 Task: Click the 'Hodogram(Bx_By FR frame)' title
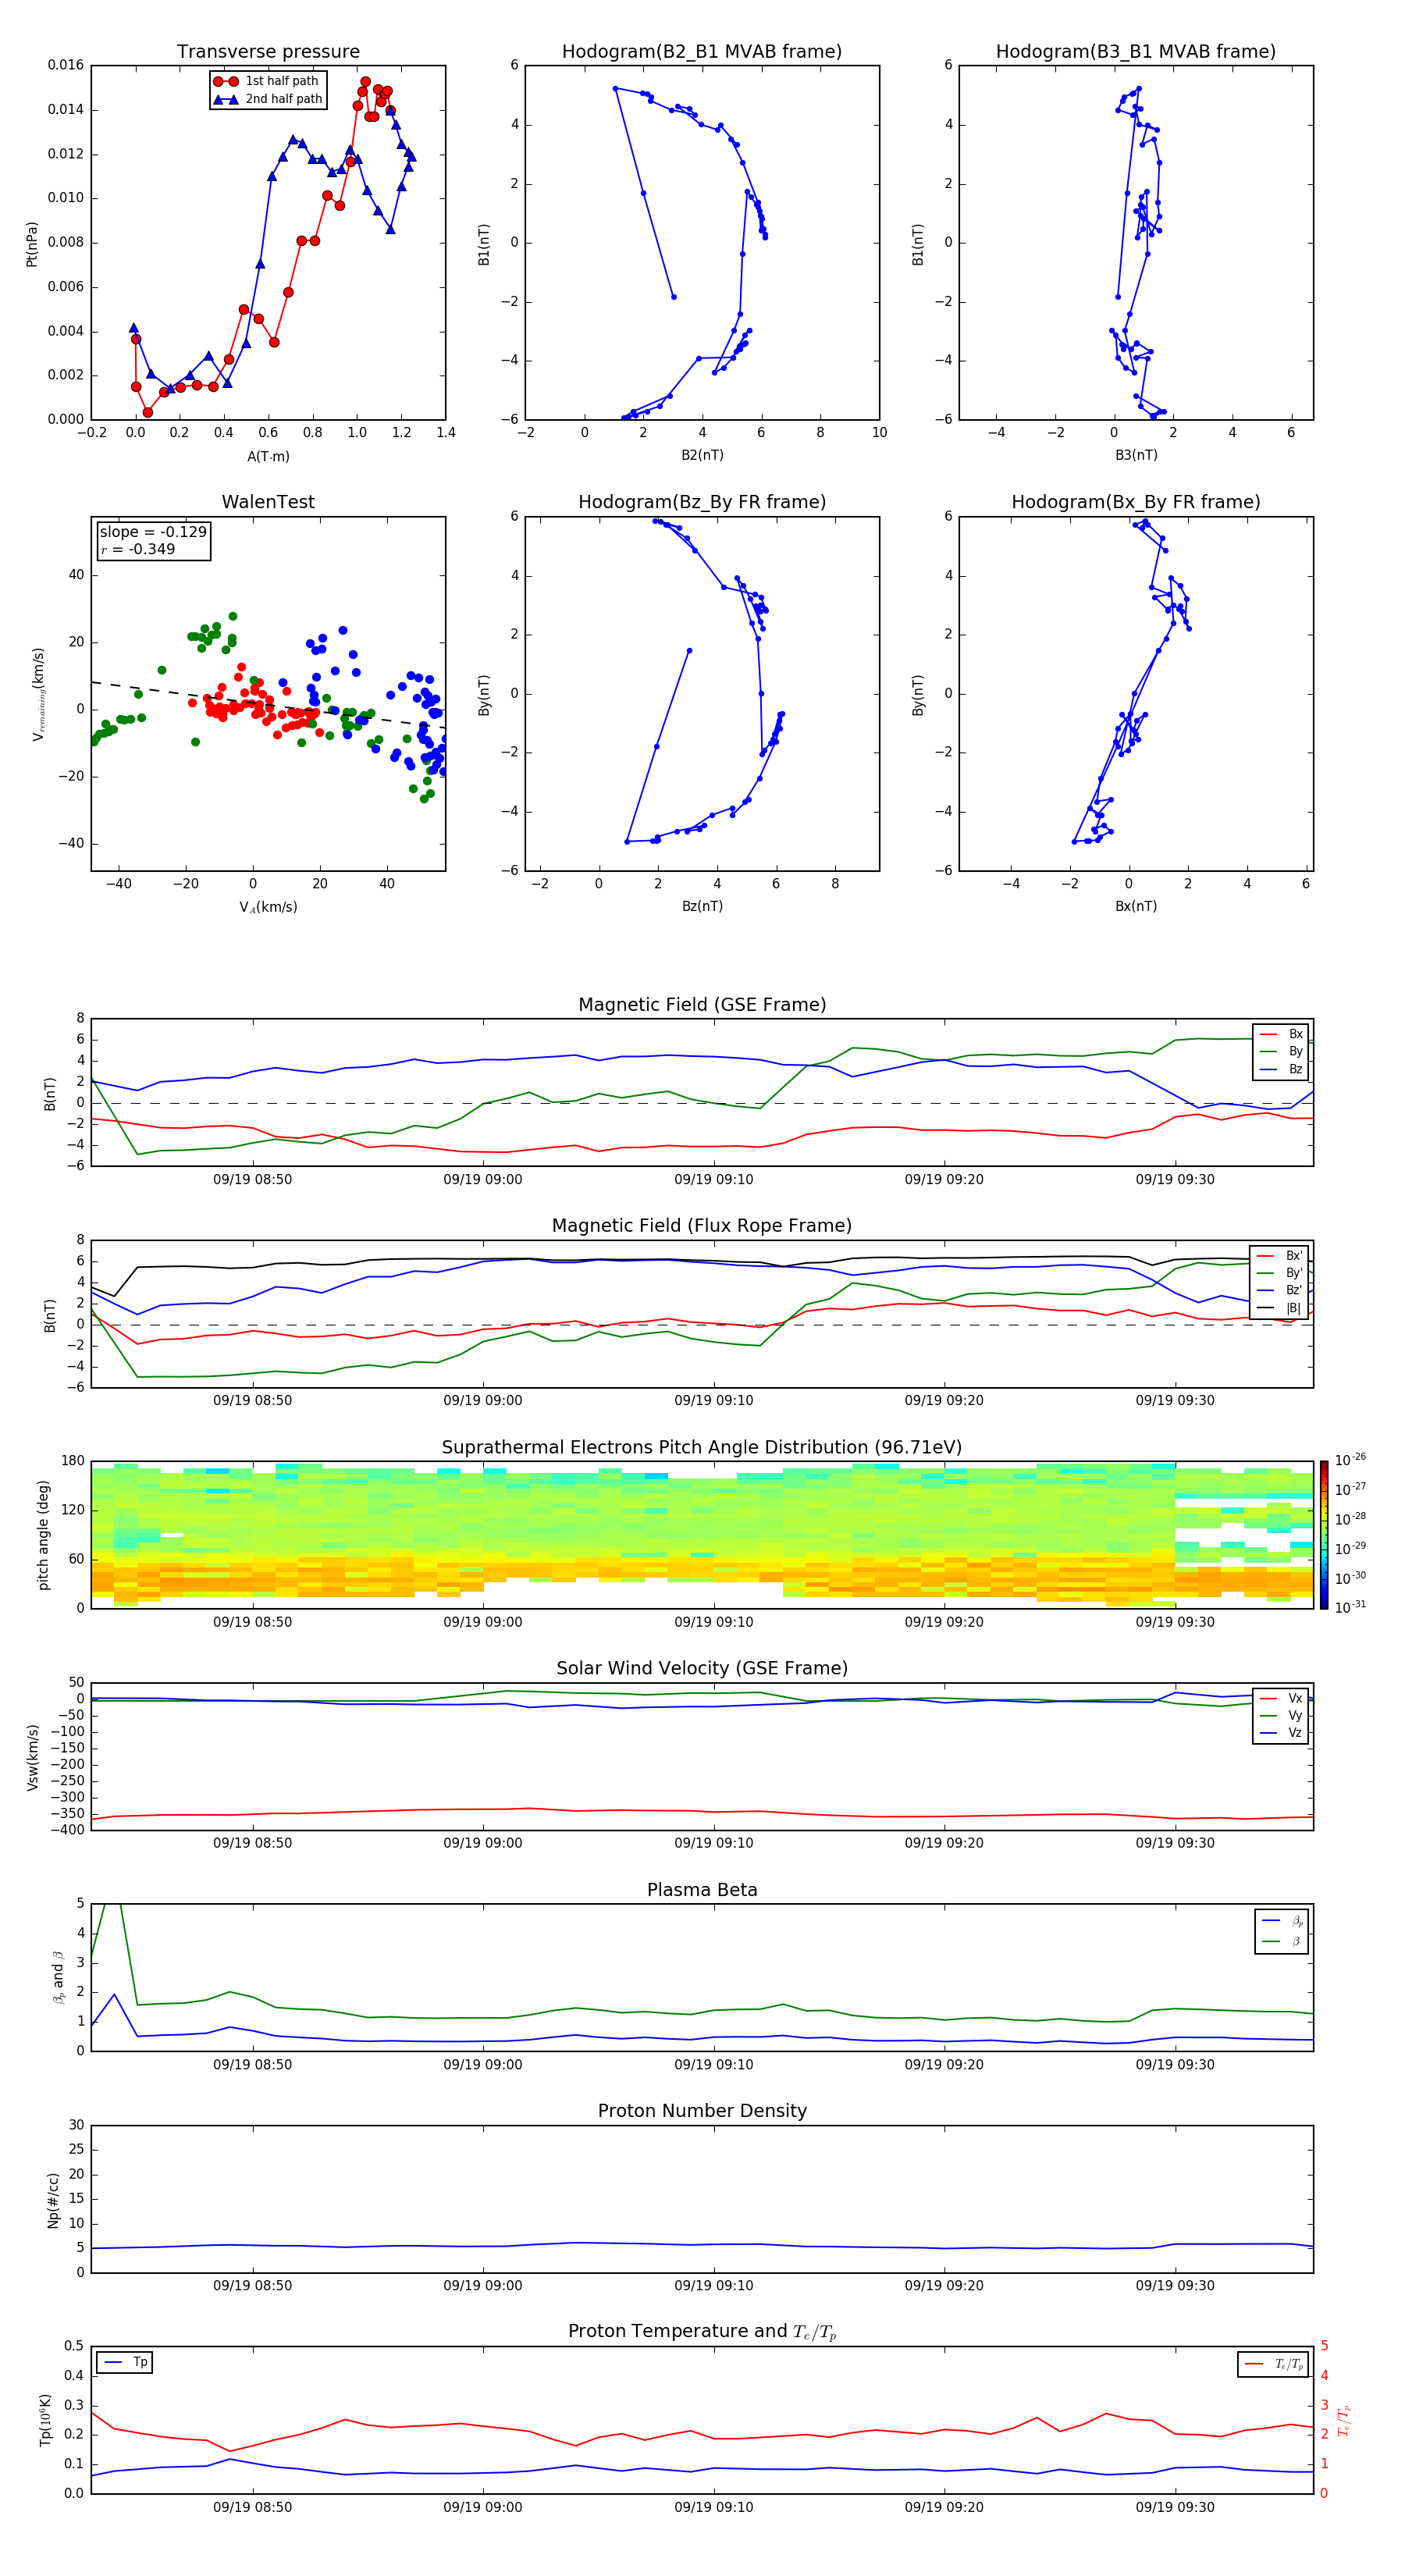tap(1136, 502)
